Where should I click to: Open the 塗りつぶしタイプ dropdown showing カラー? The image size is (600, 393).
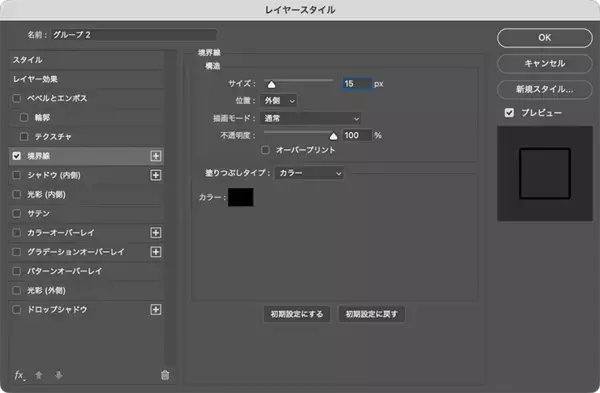click(x=309, y=173)
